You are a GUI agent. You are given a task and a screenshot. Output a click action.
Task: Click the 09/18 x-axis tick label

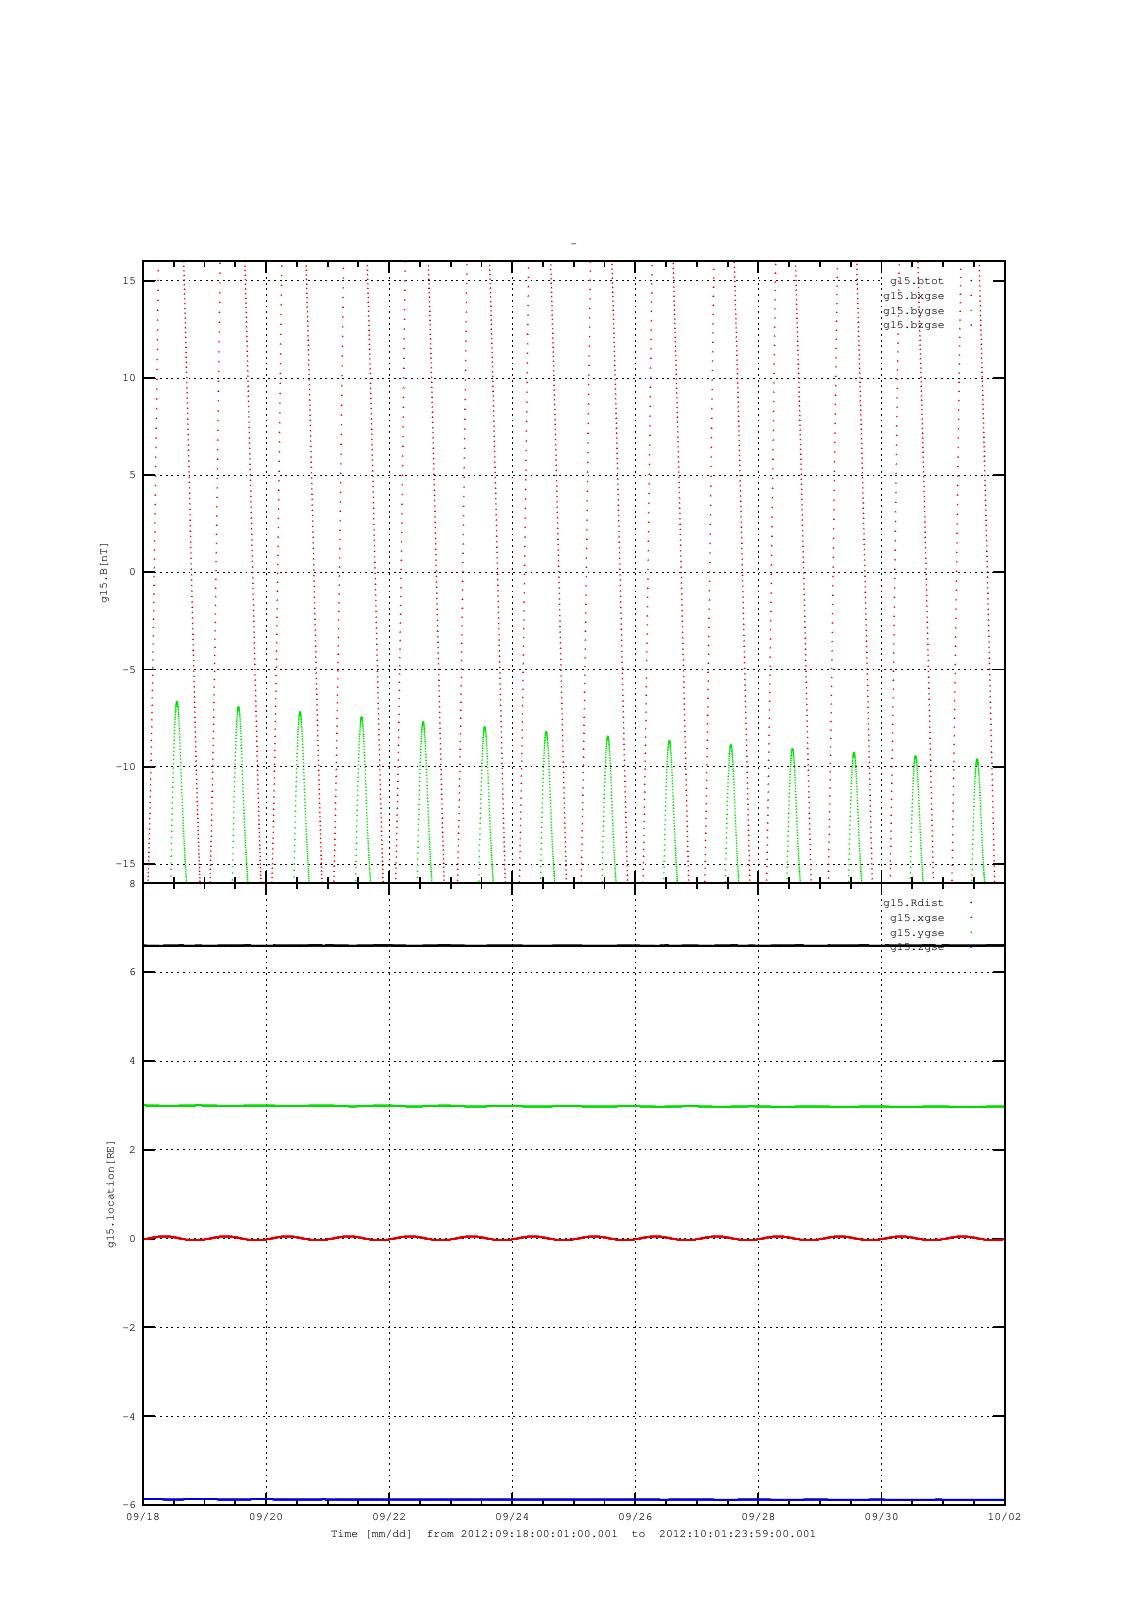pos(142,1516)
